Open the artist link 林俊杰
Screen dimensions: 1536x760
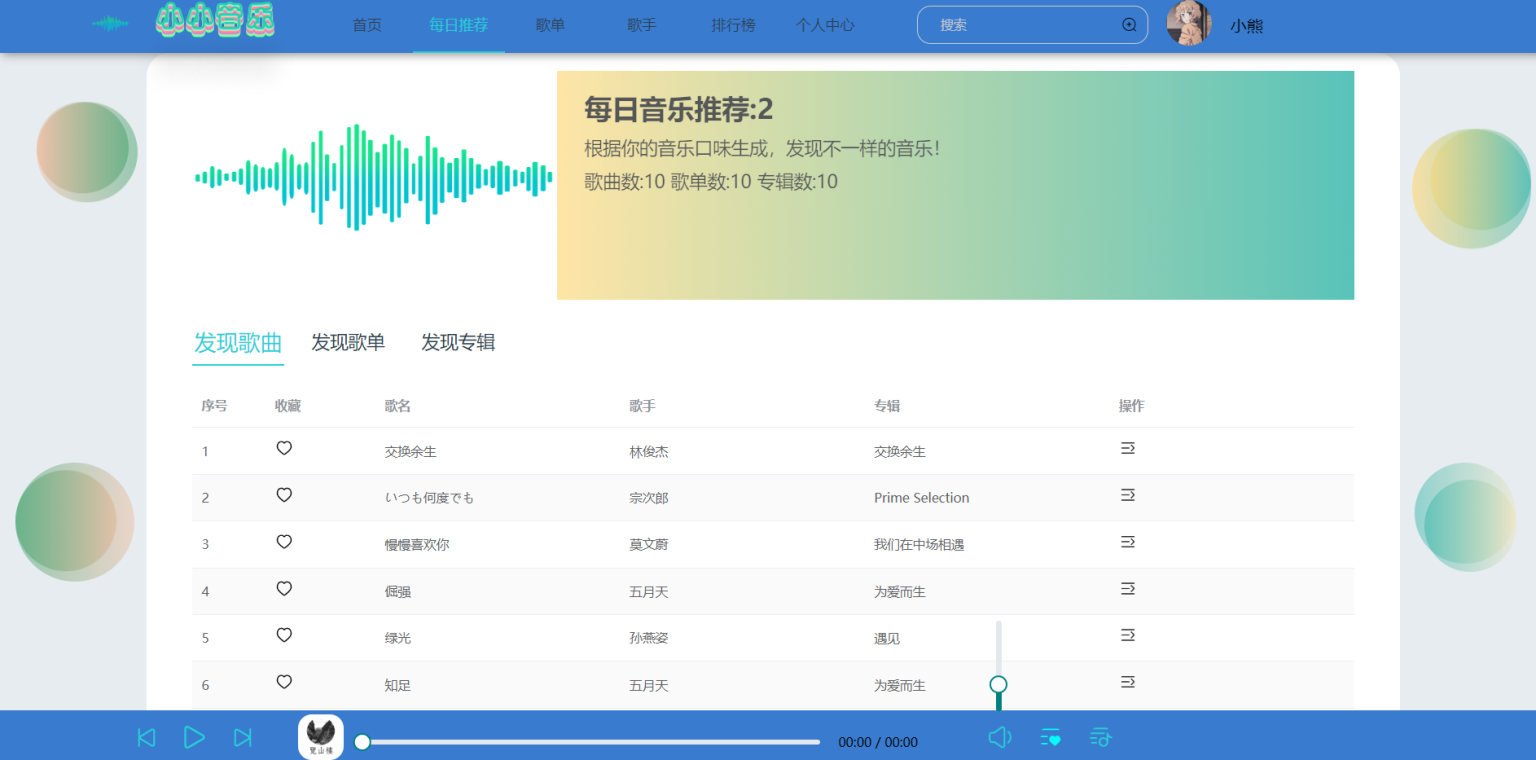pyautogui.click(x=649, y=452)
